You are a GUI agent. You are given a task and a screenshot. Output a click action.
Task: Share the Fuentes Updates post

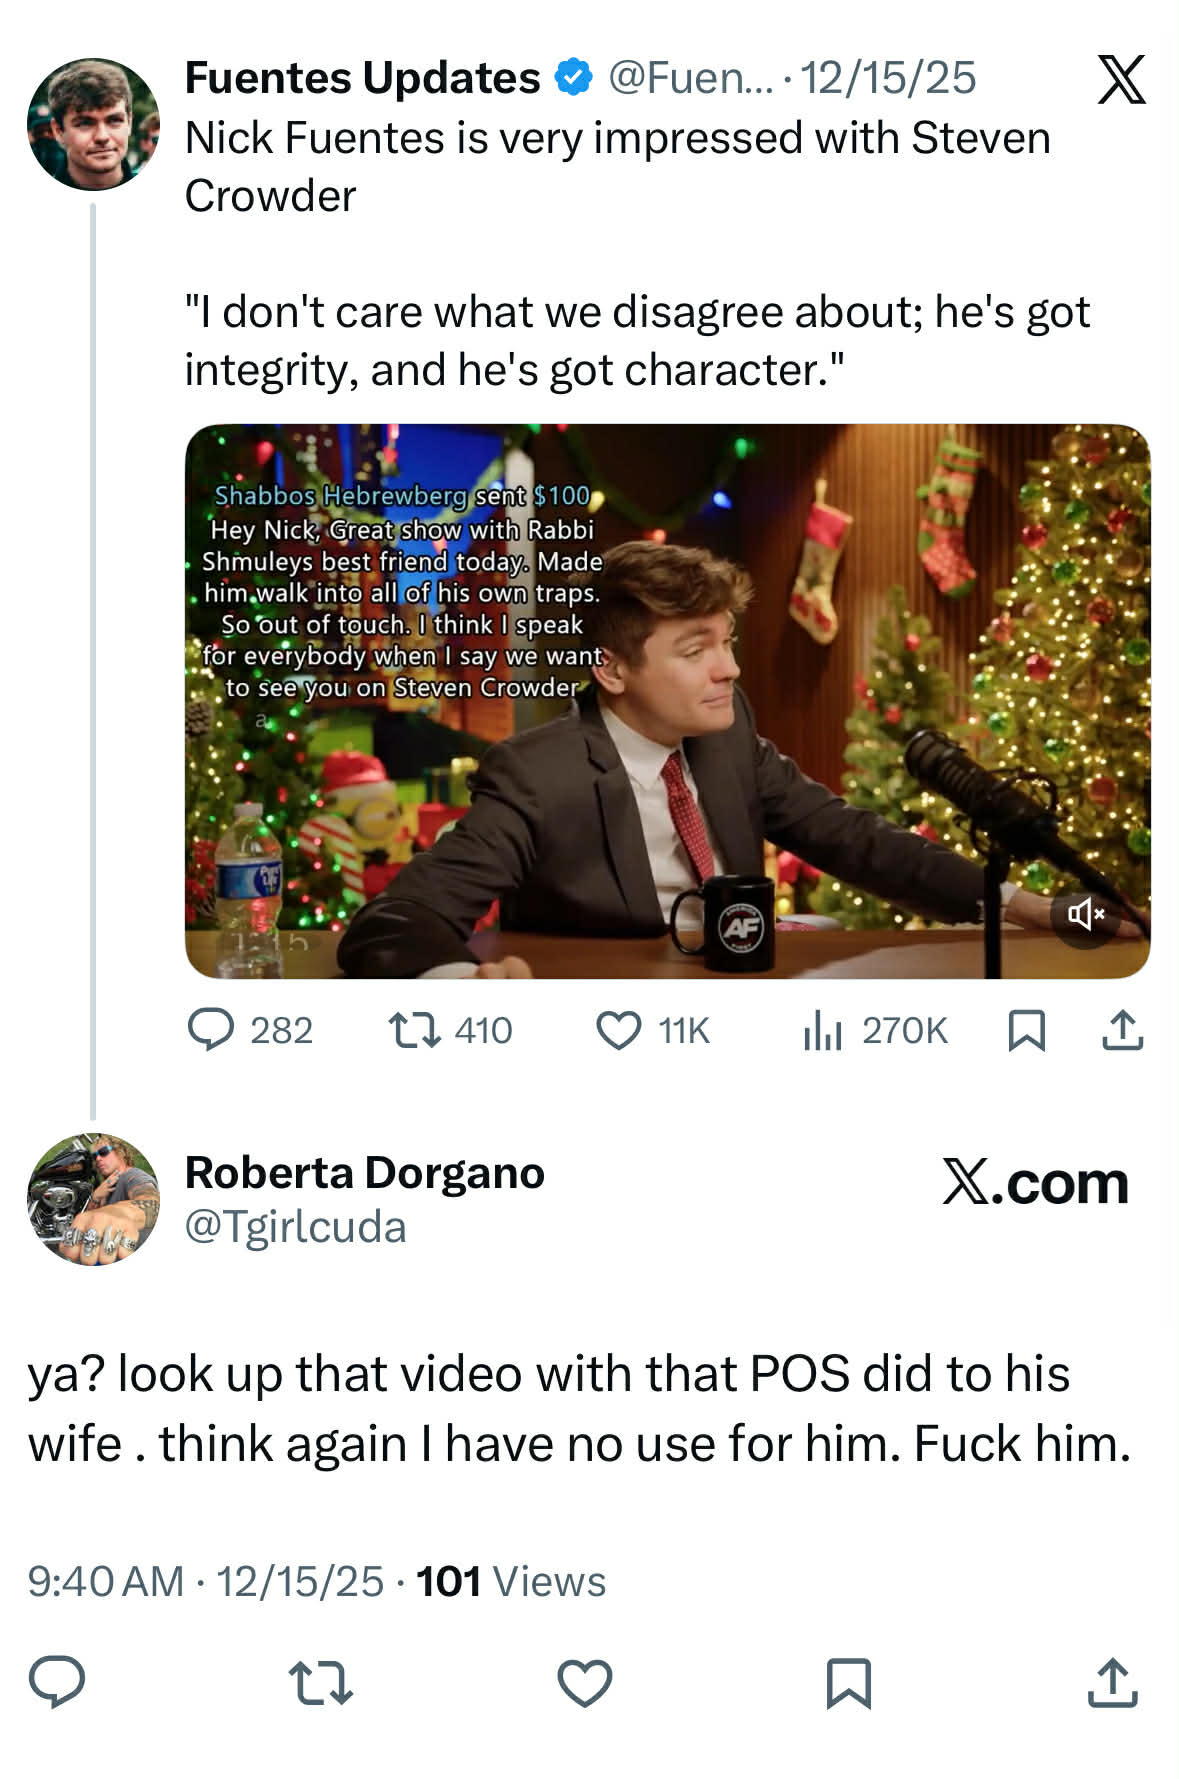coord(1122,1031)
